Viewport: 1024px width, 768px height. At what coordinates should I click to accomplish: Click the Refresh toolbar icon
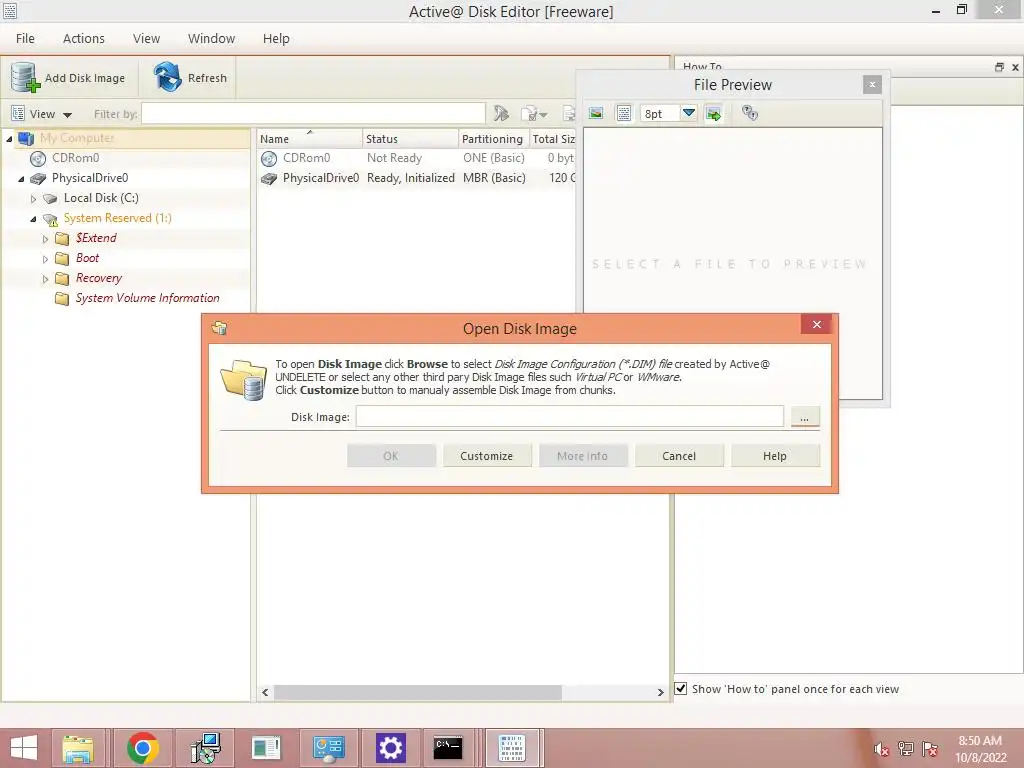pos(168,77)
